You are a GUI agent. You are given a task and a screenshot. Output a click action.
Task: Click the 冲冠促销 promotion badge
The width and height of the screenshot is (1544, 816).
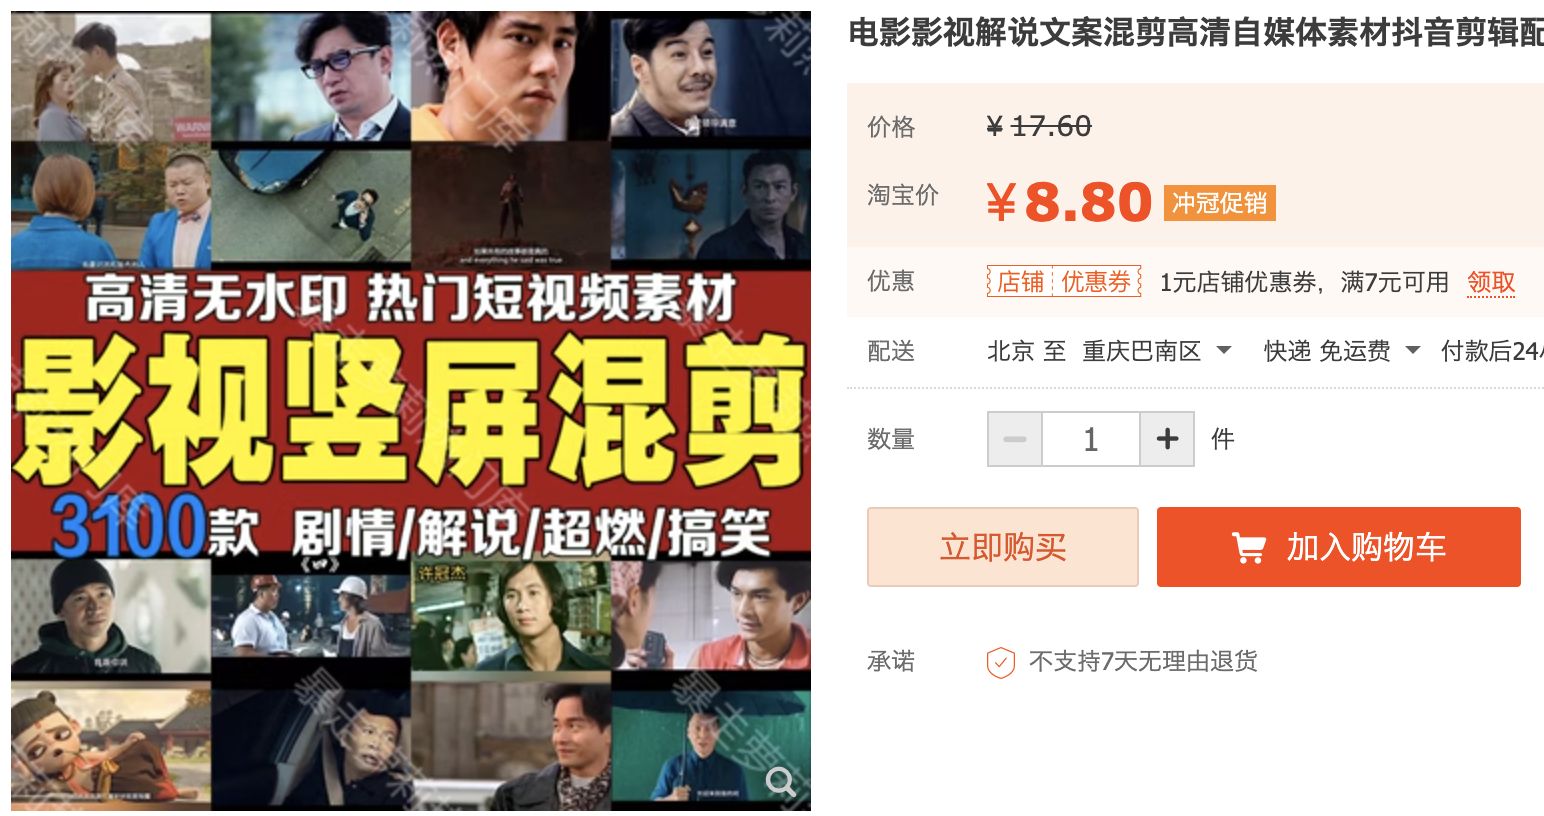pos(1219,203)
